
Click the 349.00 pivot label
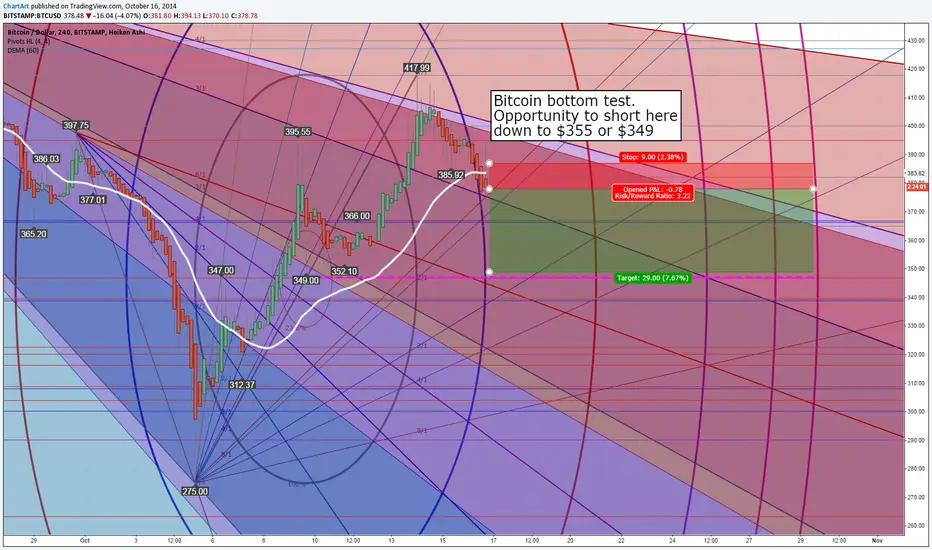(306, 280)
